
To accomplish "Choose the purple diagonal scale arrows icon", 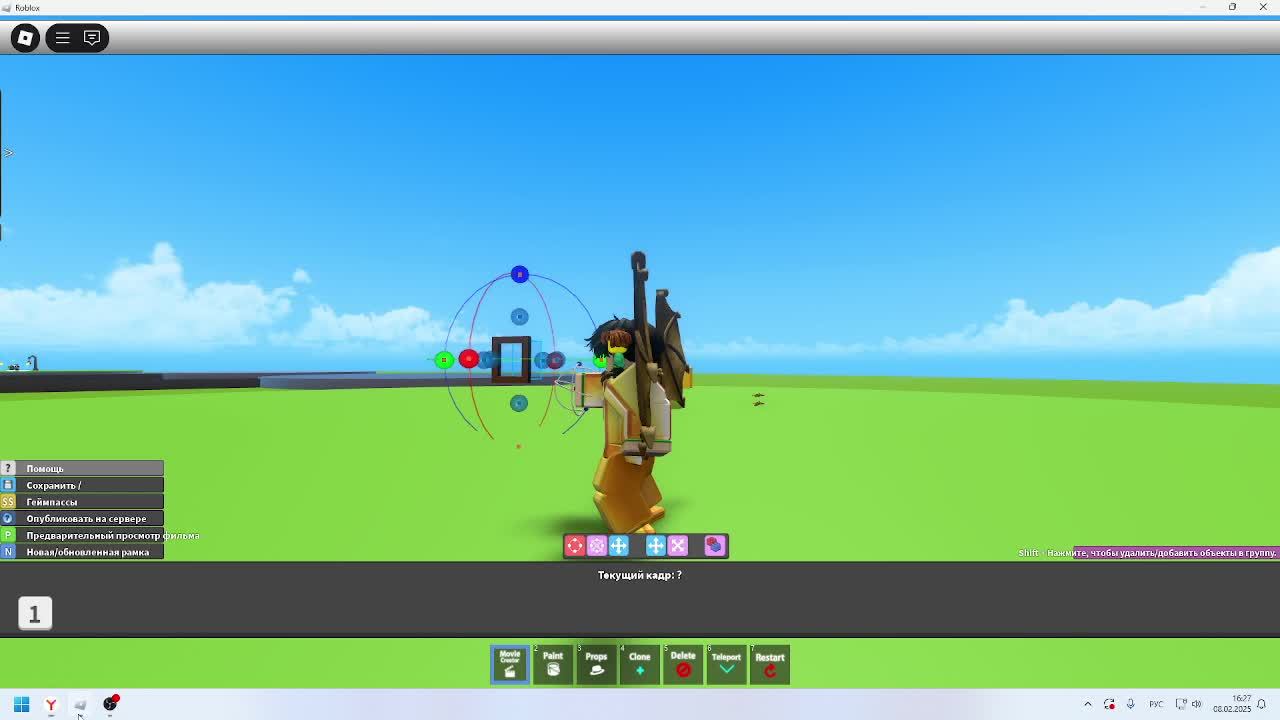I will [678, 545].
